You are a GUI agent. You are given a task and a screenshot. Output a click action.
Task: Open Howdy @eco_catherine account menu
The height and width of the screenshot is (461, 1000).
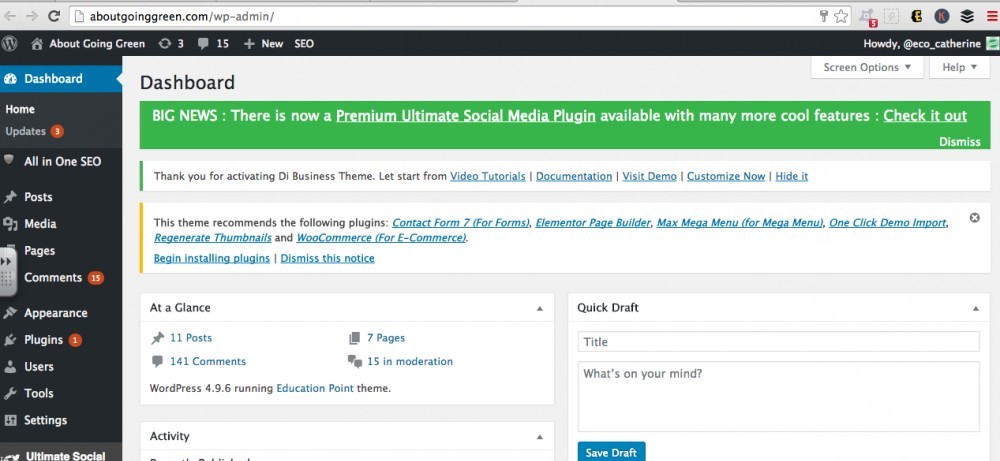(930, 44)
